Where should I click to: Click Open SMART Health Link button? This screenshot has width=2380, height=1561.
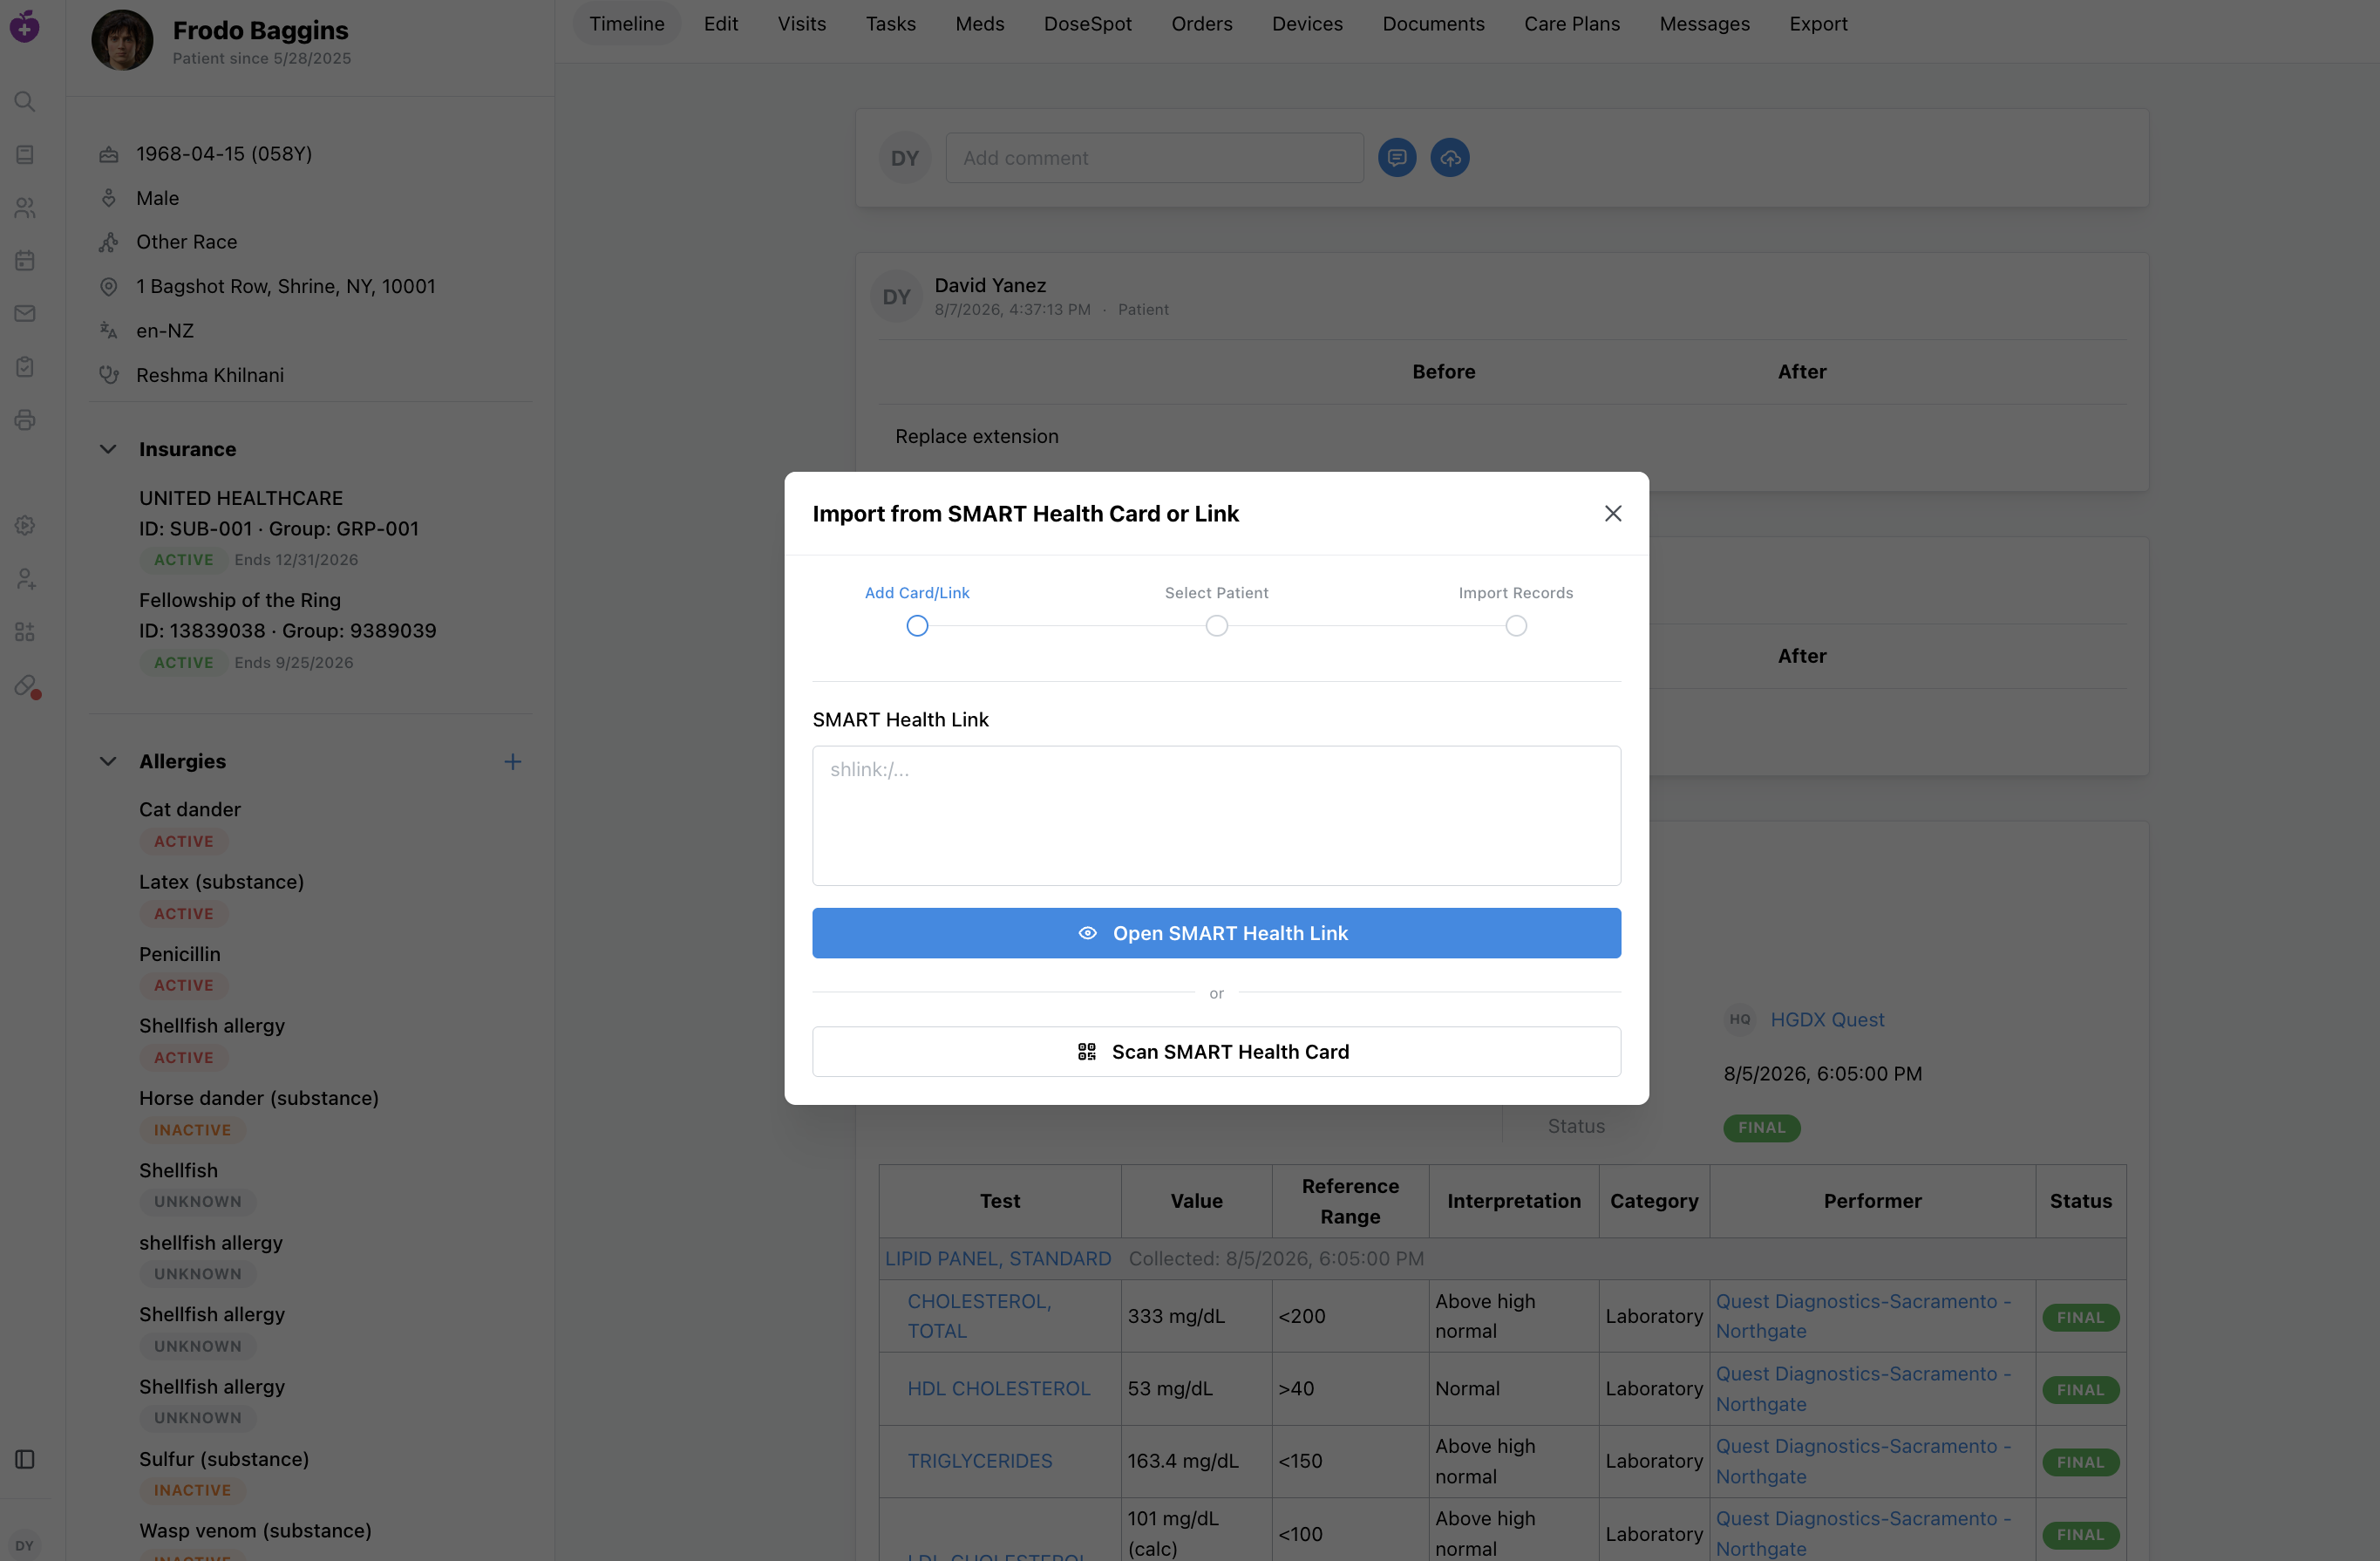pyautogui.click(x=1216, y=932)
